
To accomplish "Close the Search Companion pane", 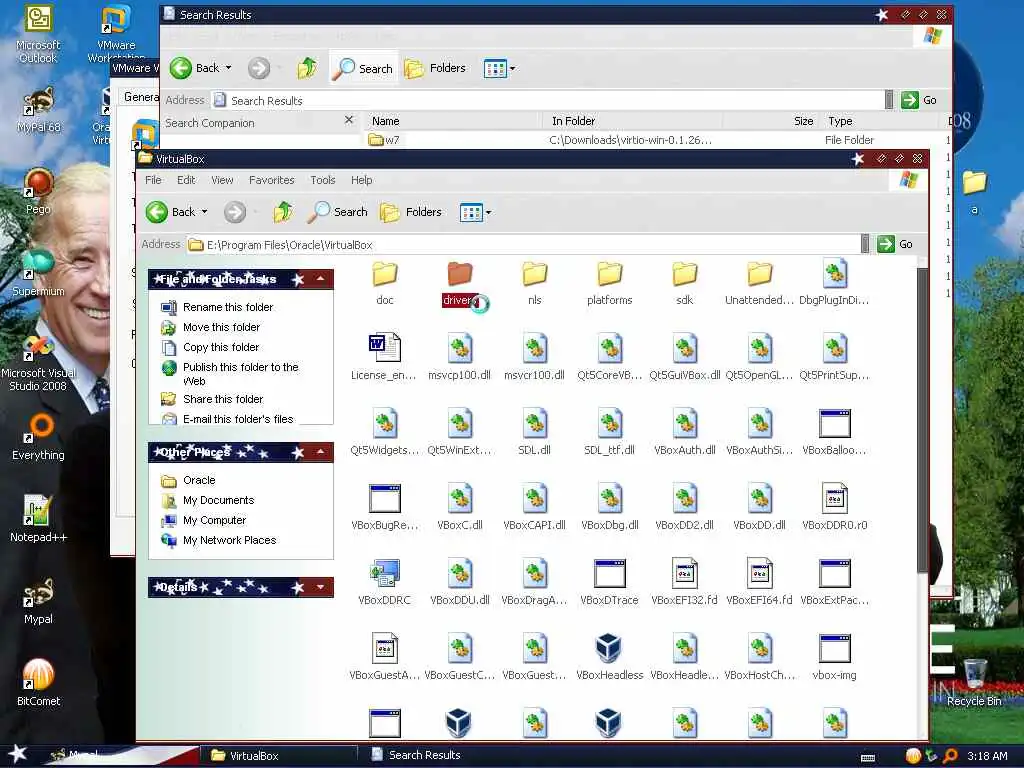I will 349,120.
